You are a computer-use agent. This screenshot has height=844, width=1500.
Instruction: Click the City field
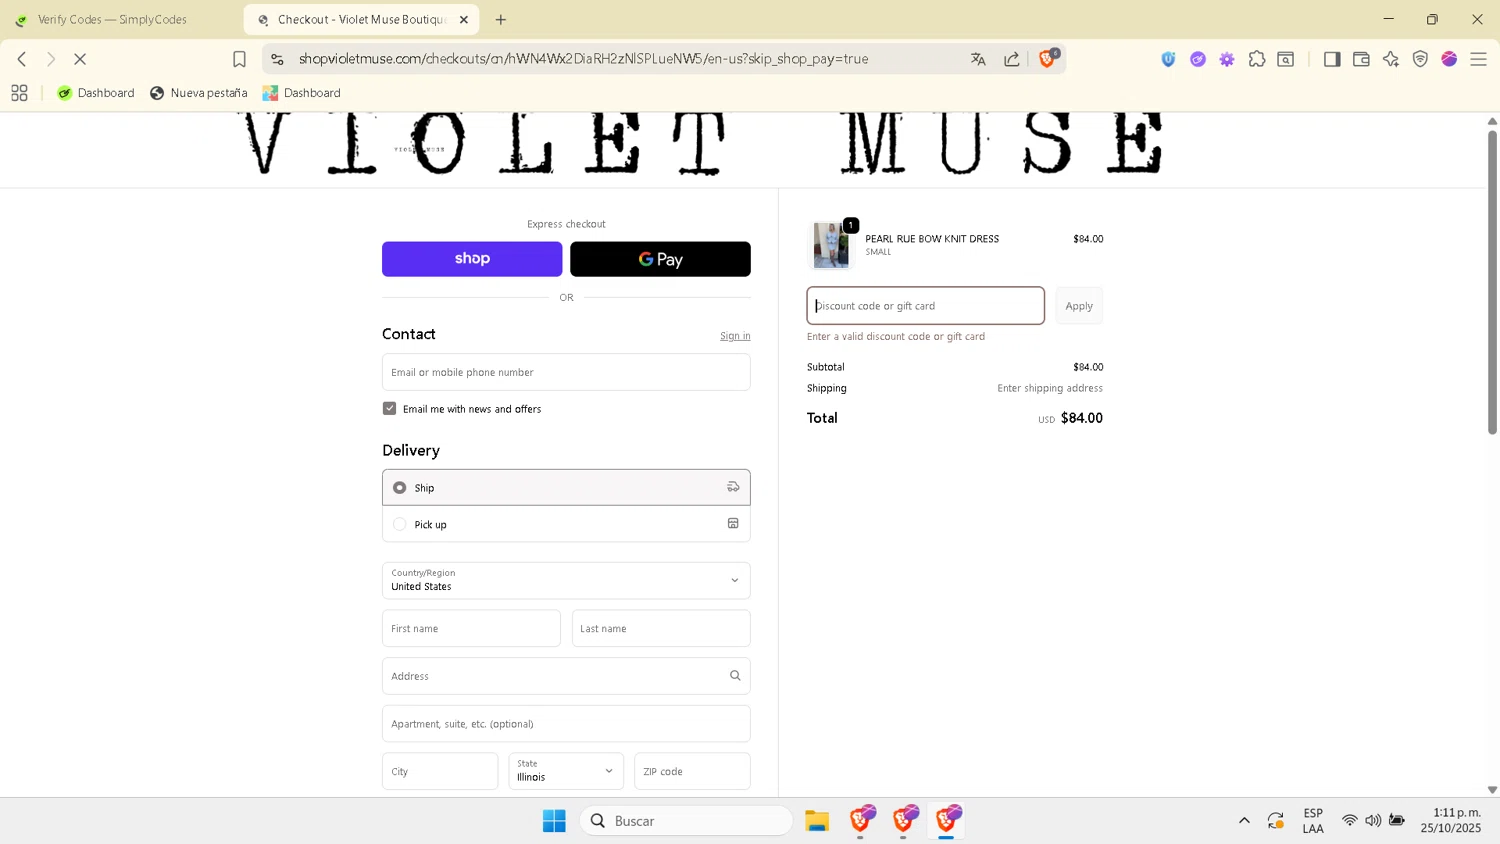pyautogui.click(x=440, y=771)
